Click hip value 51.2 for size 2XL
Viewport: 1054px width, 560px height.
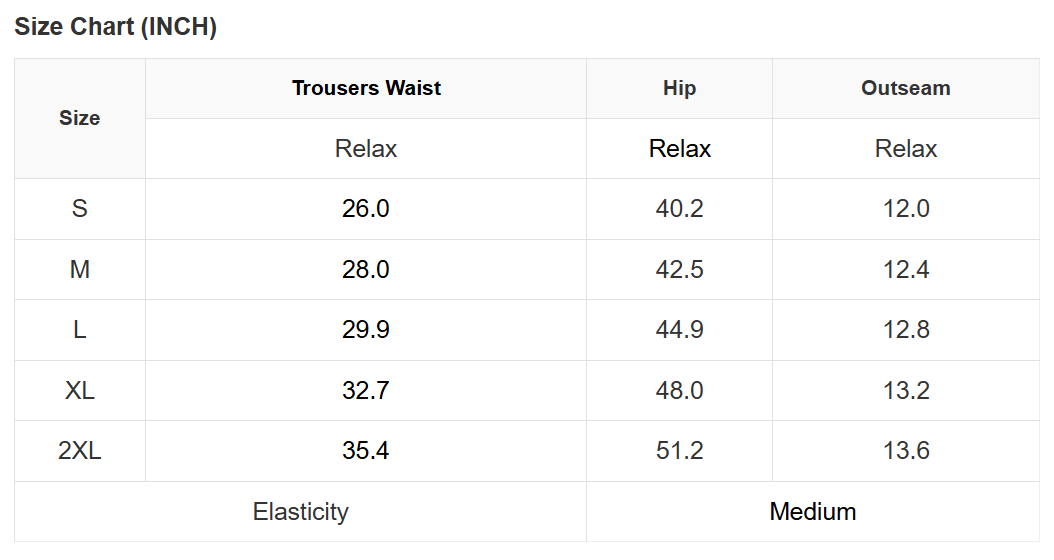click(680, 450)
